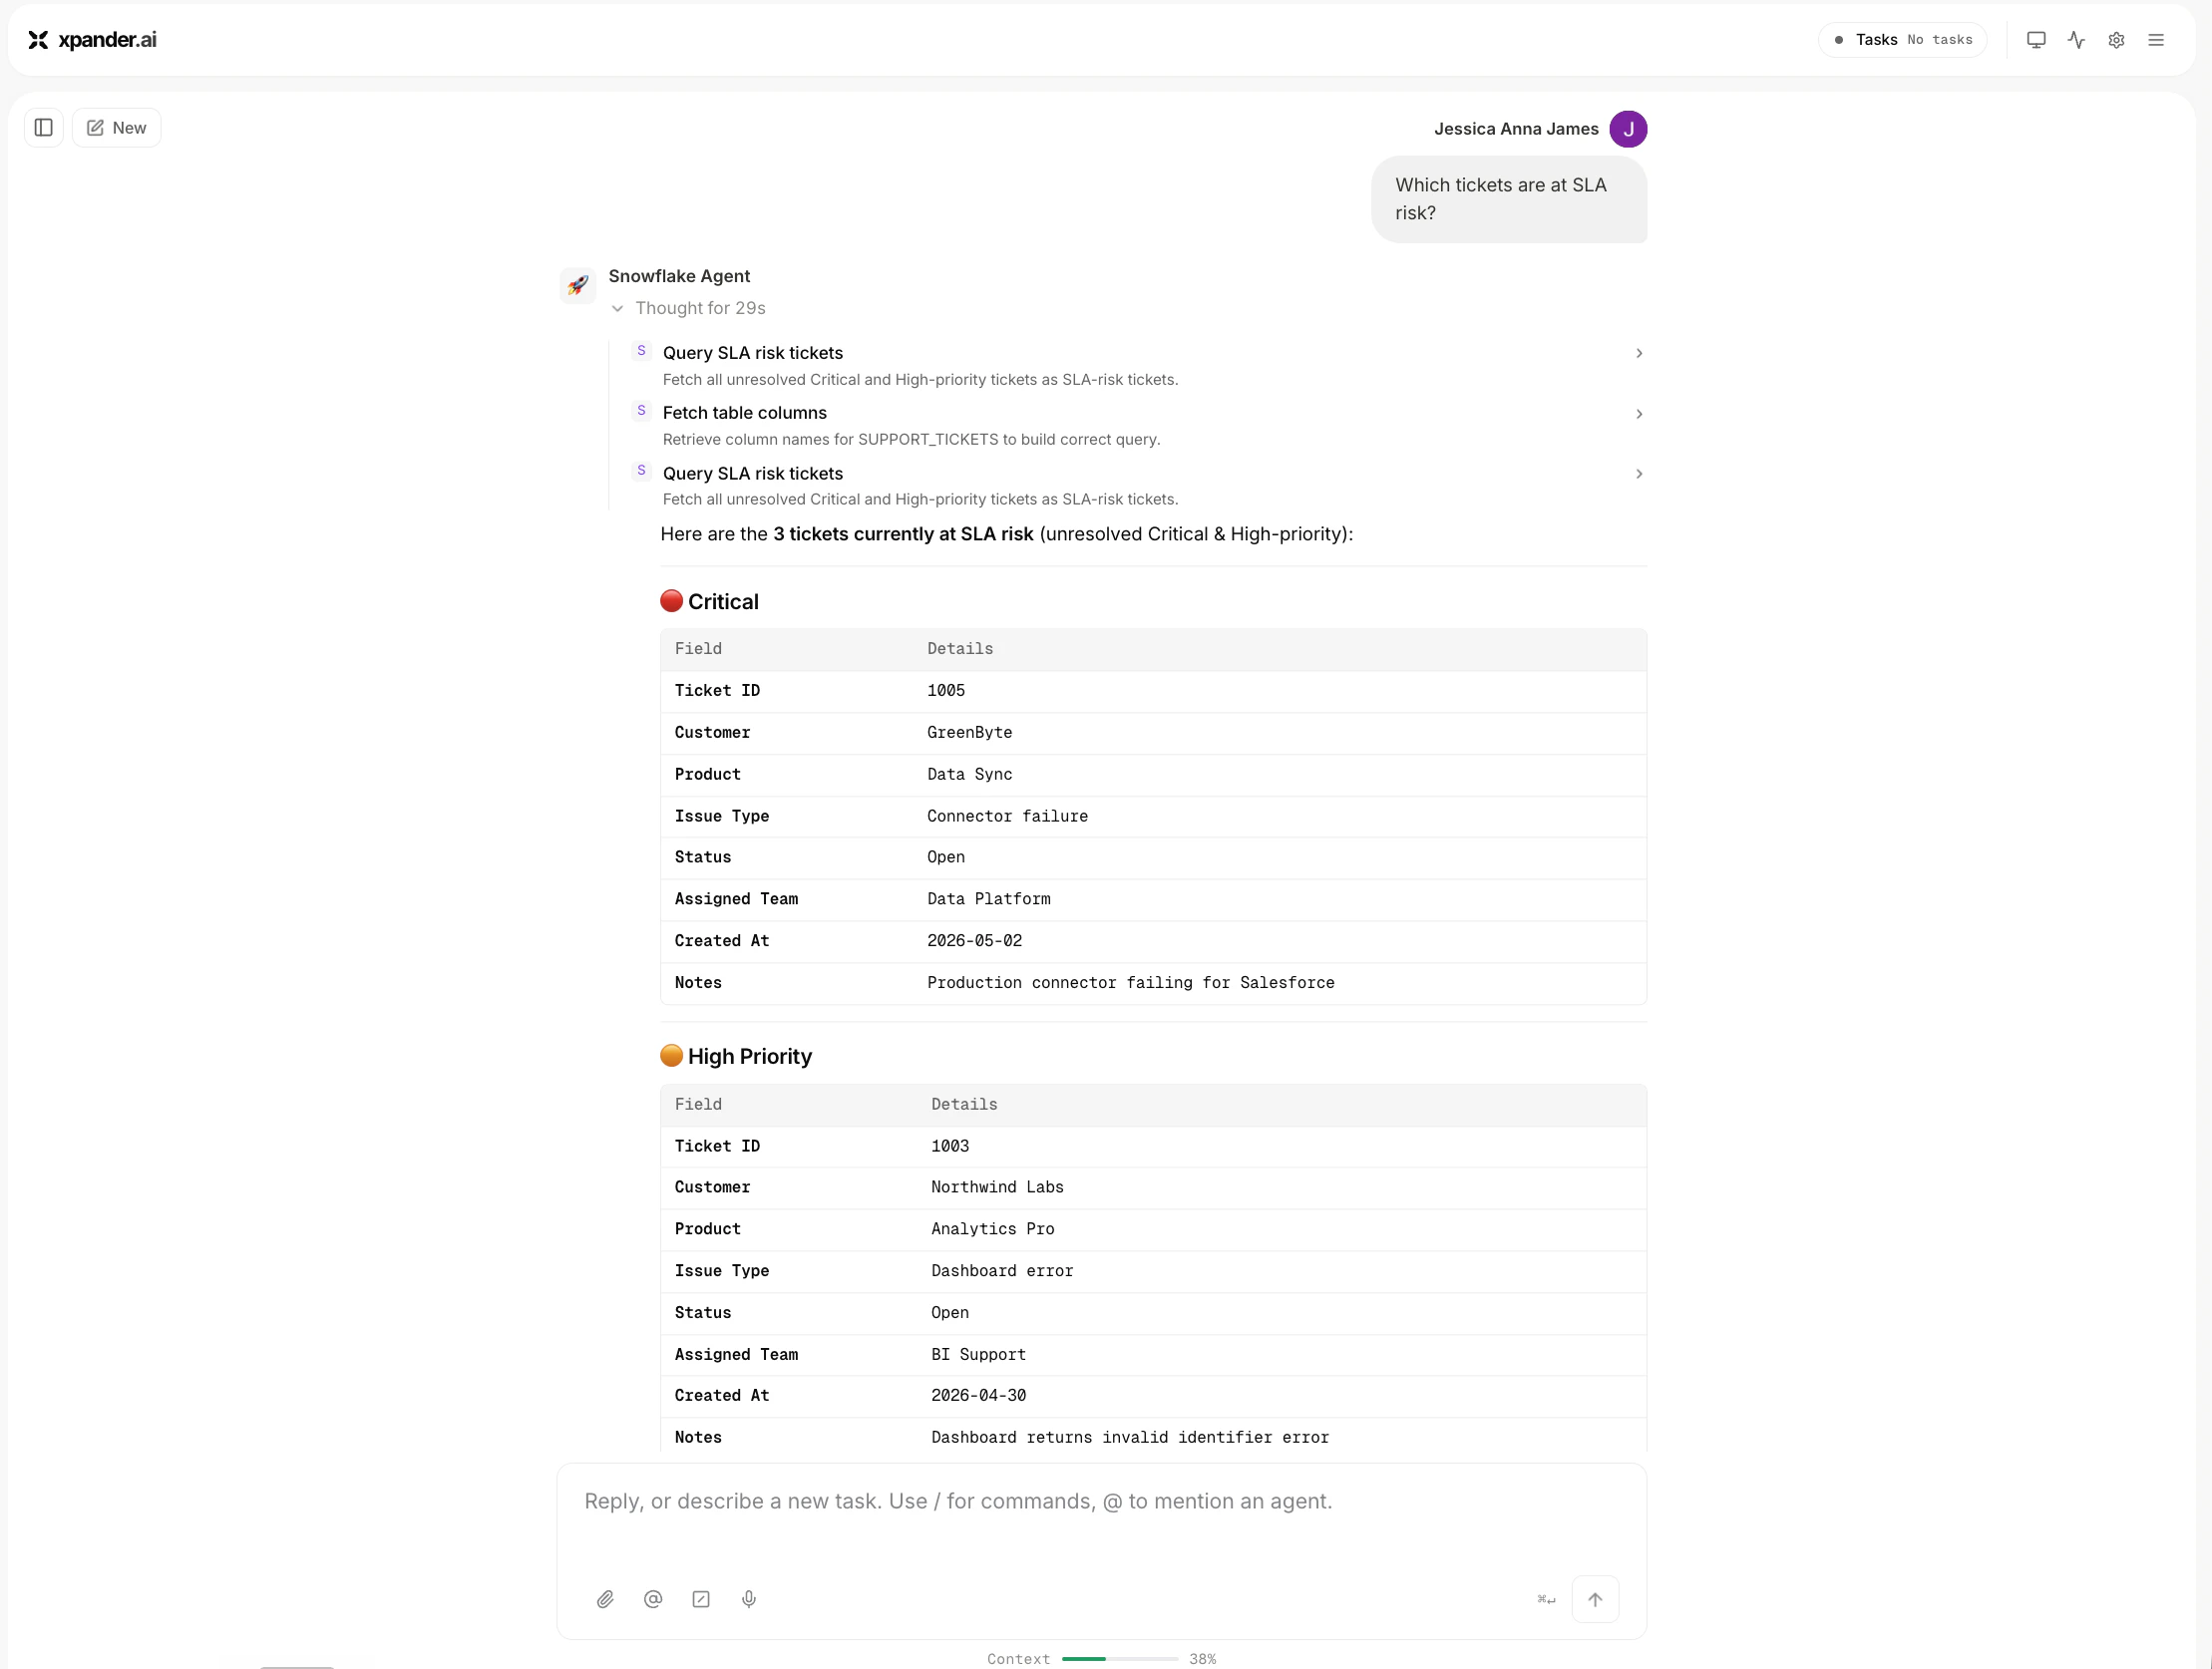Select the BI Support assigned team
The height and width of the screenshot is (1669, 2212).
(x=978, y=1356)
